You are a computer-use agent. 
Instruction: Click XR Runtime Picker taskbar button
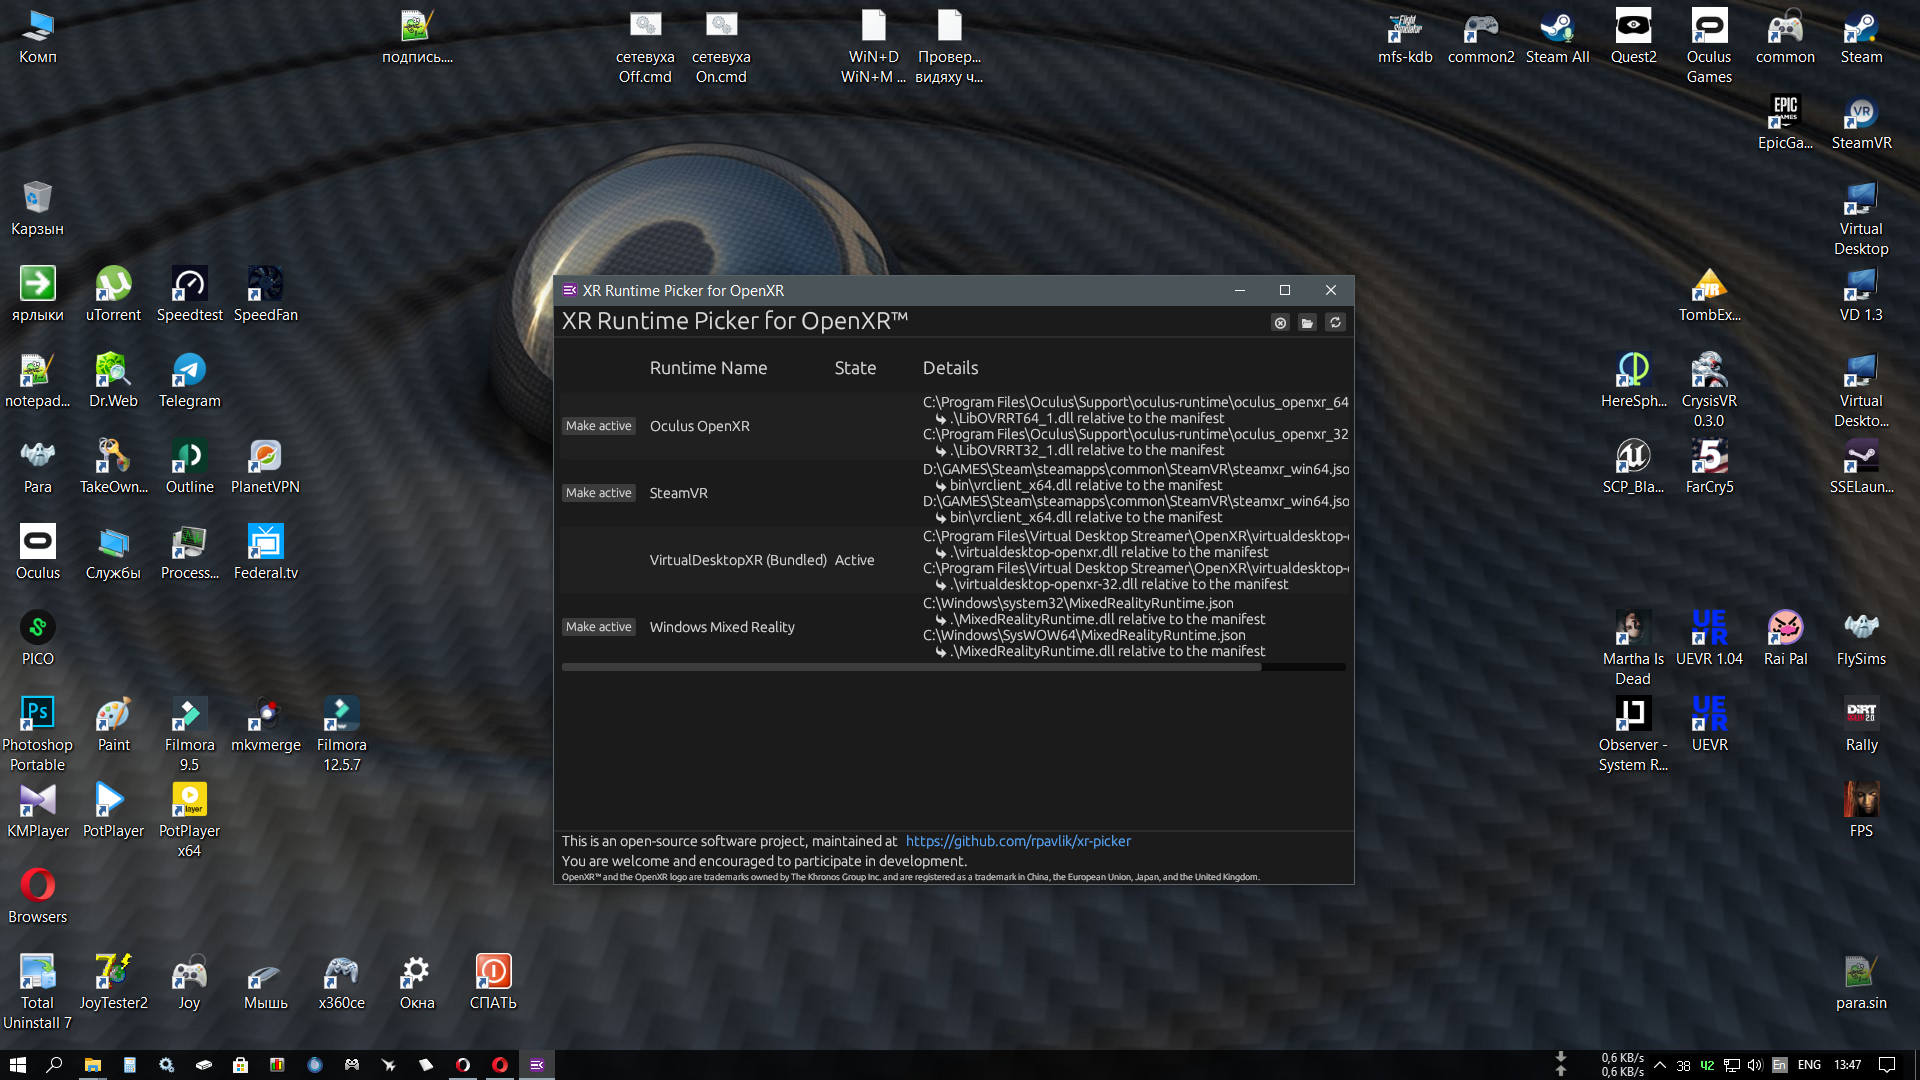pyautogui.click(x=537, y=1065)
